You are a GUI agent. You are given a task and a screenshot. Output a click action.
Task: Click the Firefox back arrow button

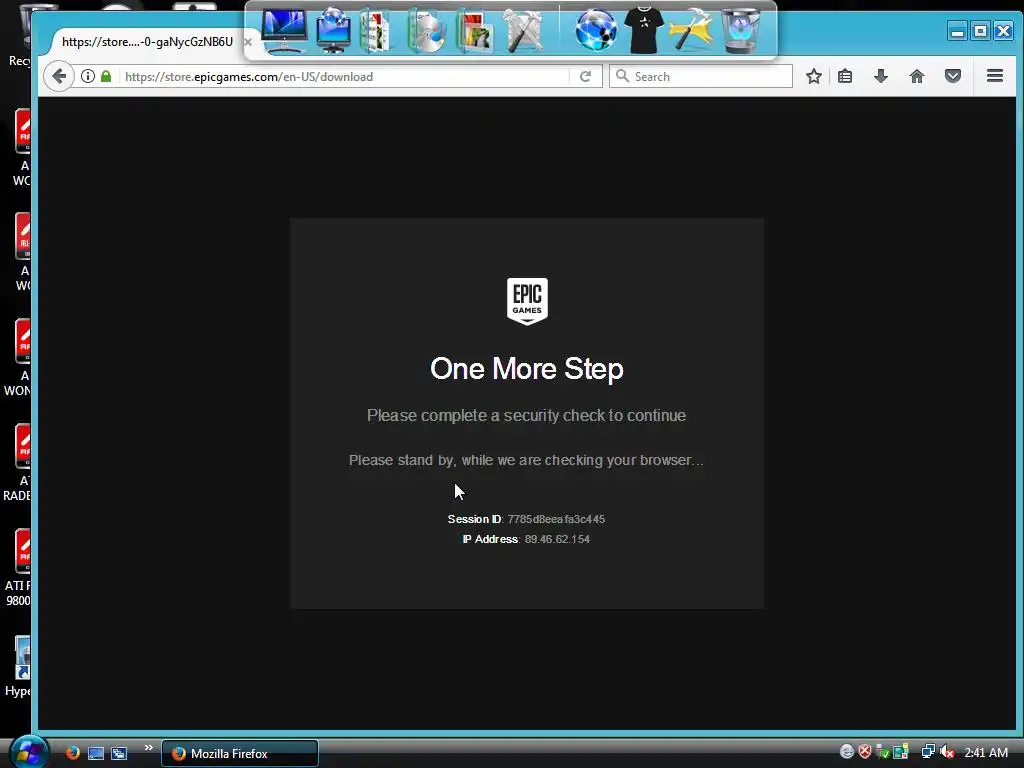point(59,76)
